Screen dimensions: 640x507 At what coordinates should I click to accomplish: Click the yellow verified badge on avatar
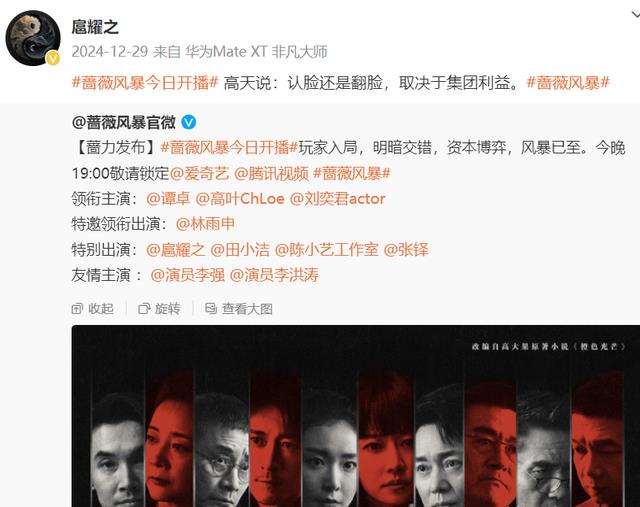point(53,58)
